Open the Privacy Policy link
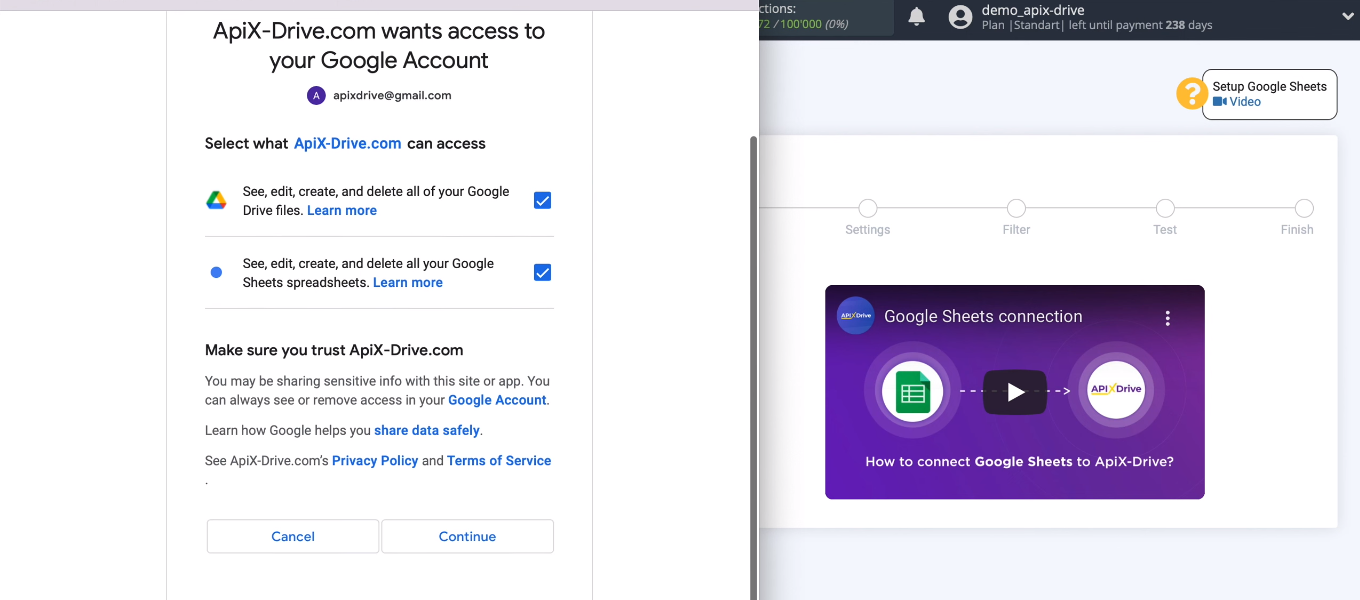 tap(375, 460)
